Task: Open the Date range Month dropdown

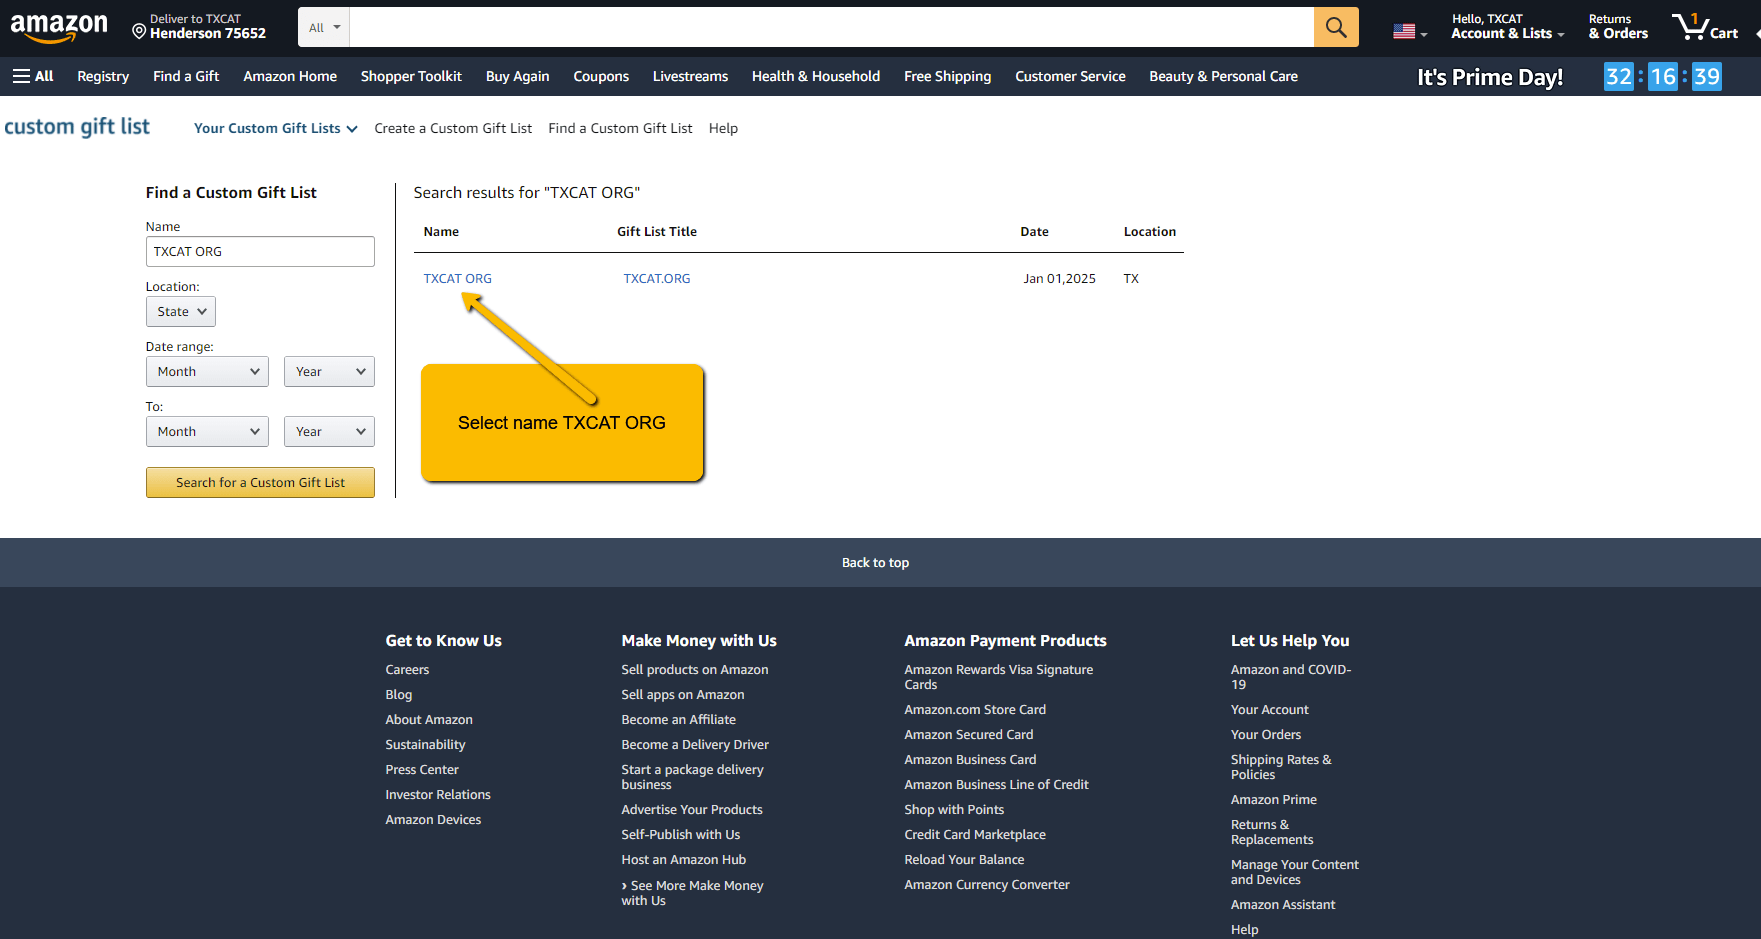Action: [x=207, y=371]
